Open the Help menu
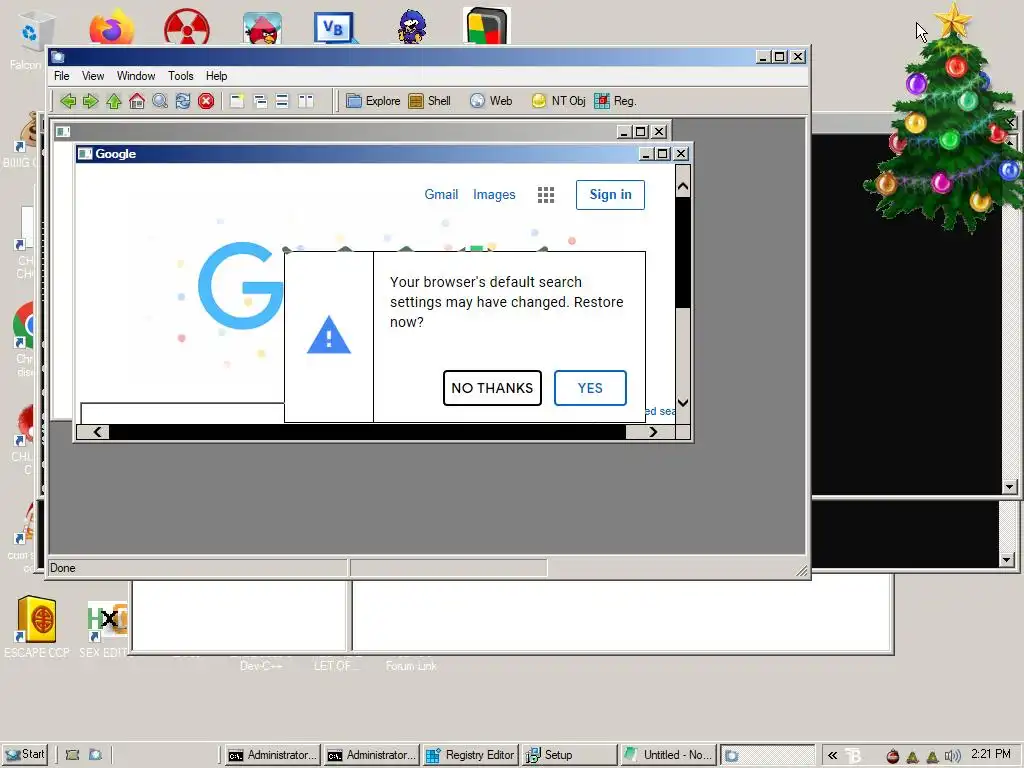 [216, 76]
